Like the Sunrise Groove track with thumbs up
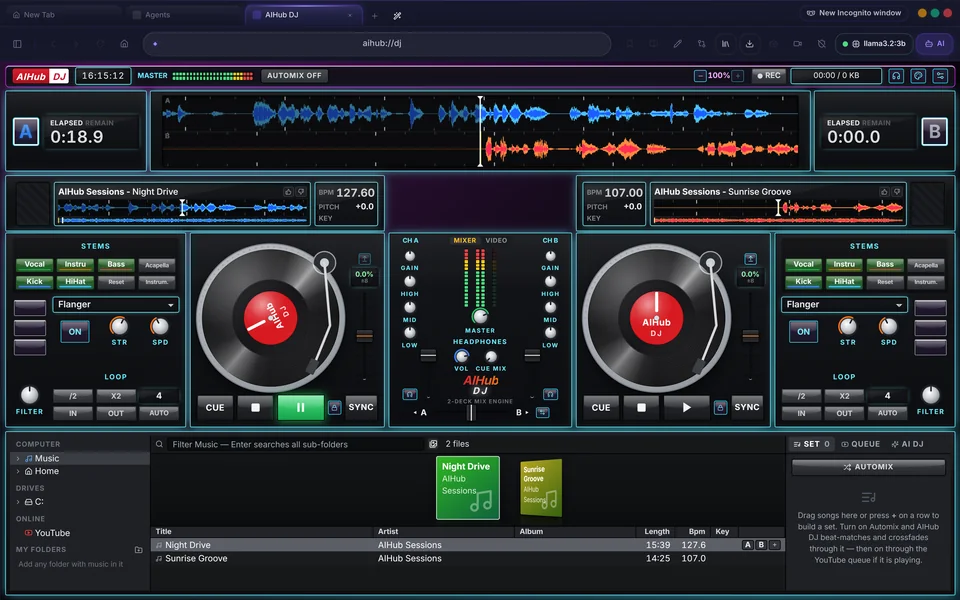The height and width of the screenshot is (600, 960). pos(883,192)
